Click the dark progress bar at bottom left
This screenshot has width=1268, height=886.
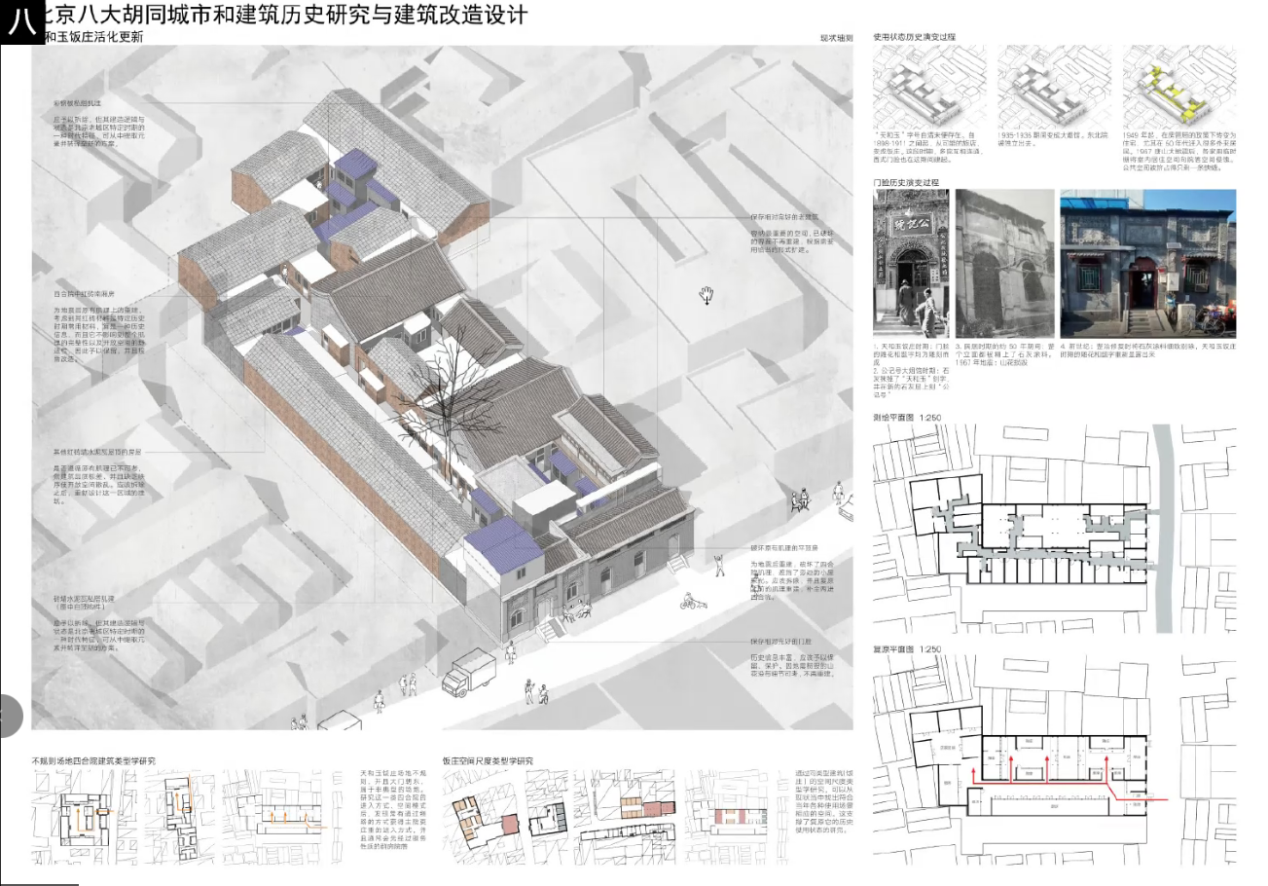(x=38, y=883)
